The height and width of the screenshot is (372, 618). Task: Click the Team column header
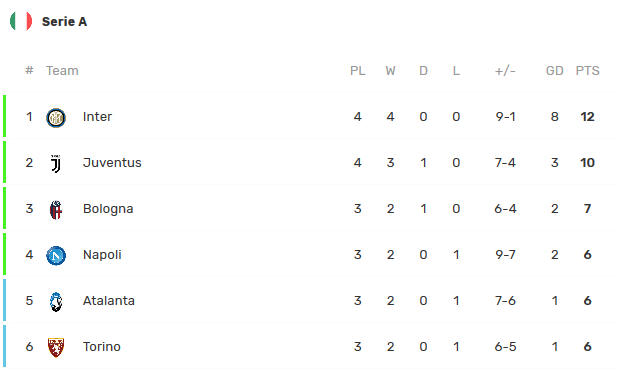pos(62,71)
